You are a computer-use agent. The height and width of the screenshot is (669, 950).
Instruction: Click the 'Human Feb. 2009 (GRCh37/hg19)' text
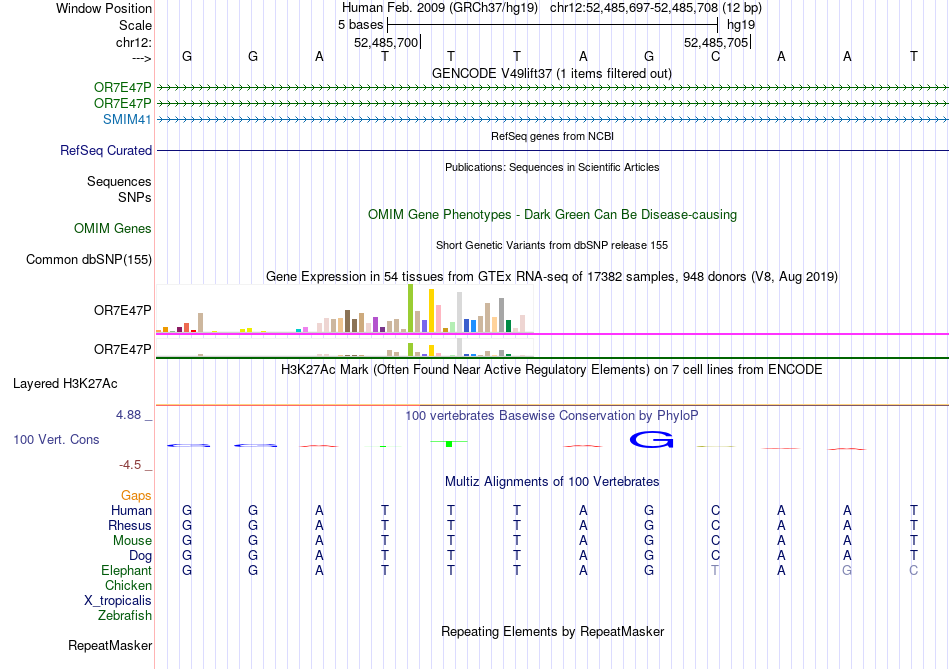[440, 8]
